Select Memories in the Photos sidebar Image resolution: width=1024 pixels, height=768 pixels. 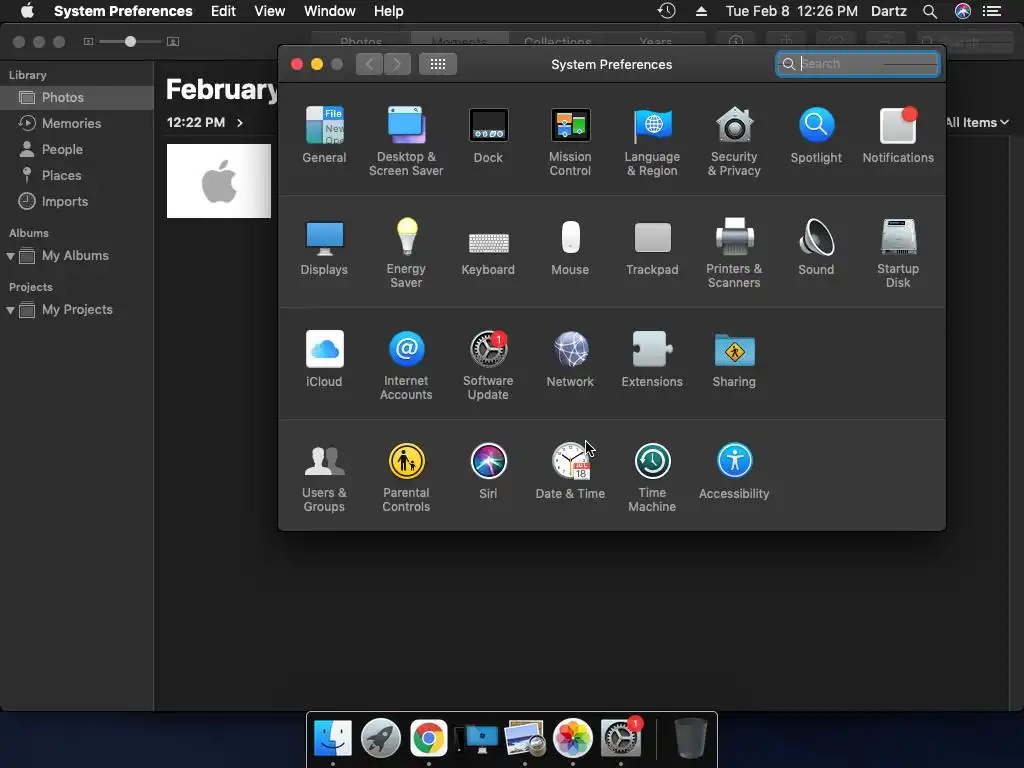point(76,123)
